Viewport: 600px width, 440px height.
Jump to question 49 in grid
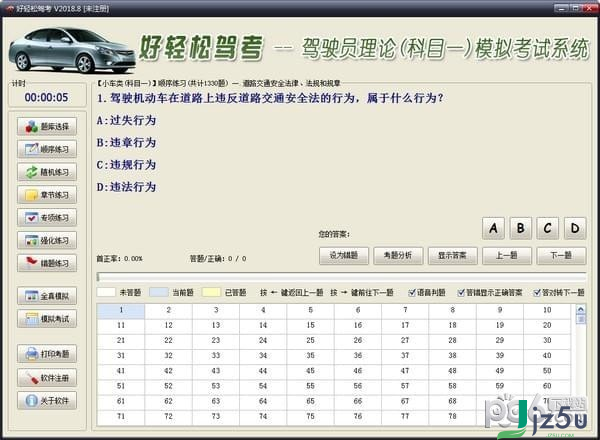point(500,371)
